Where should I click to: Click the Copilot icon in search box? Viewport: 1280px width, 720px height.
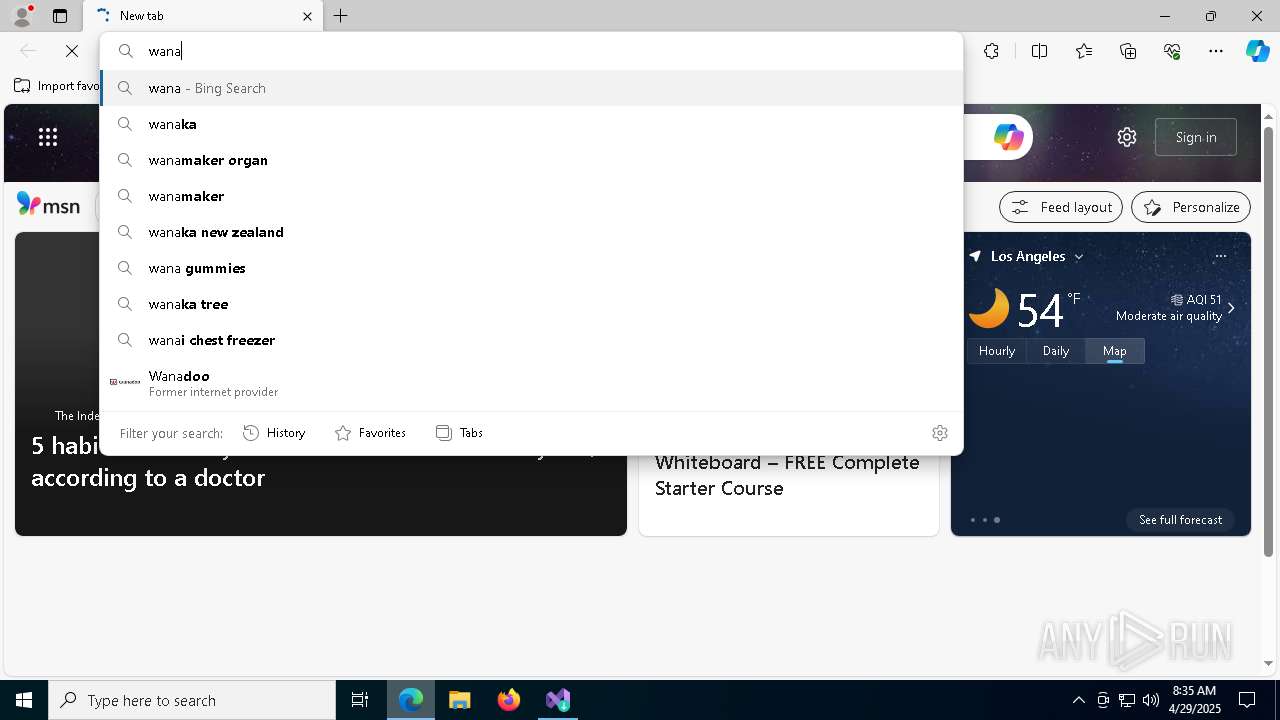[1008, 137]
